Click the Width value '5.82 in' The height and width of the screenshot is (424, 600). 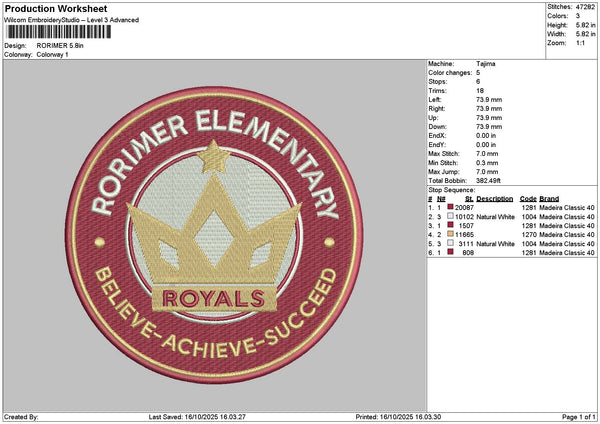click(585, 34)
